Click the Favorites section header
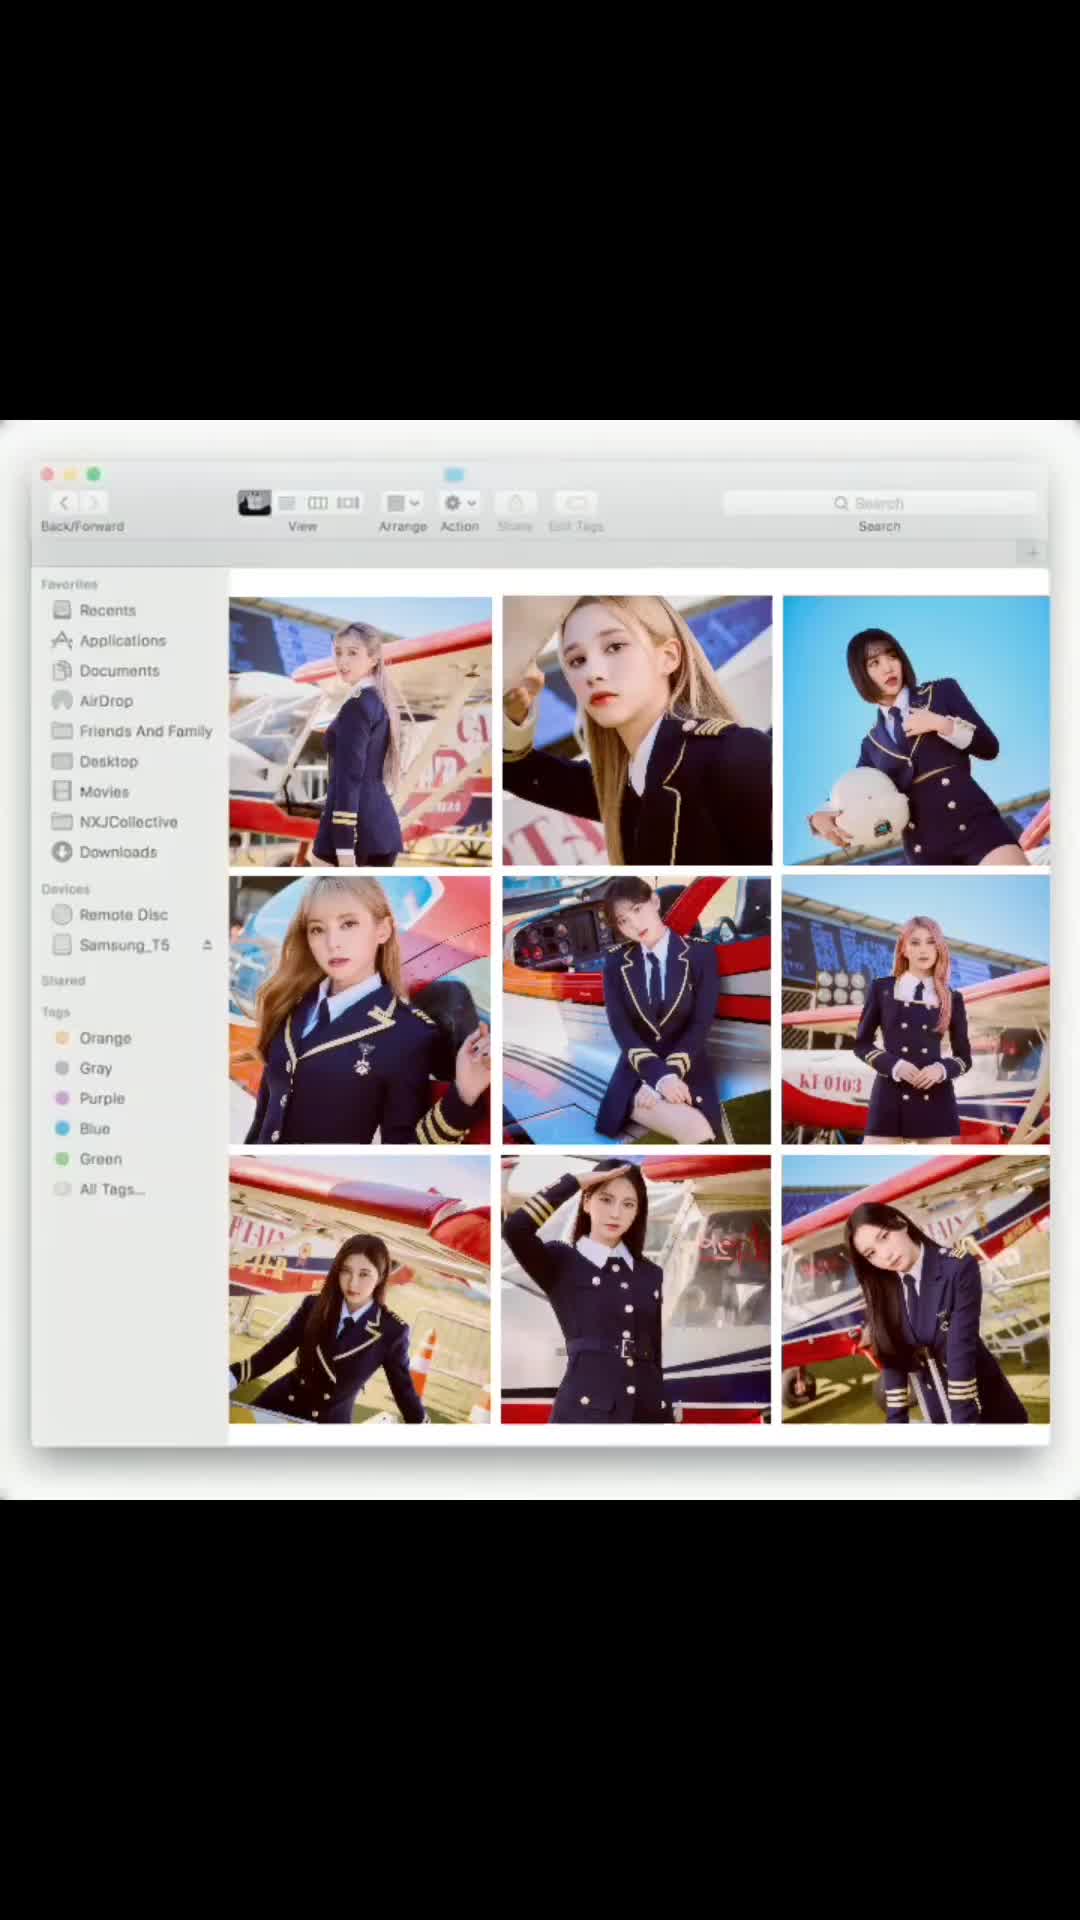This screenshot has width=1080, height=1920. pyautogui.click(x=69, y=584)
